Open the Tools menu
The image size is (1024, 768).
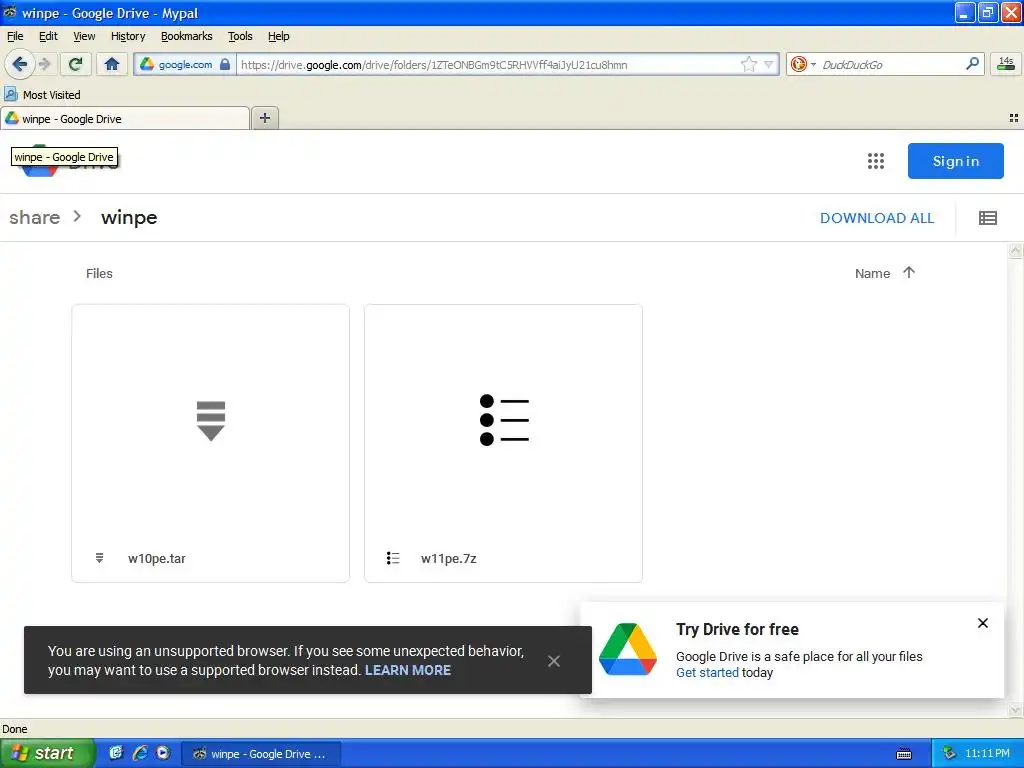[x=240, y=36]
